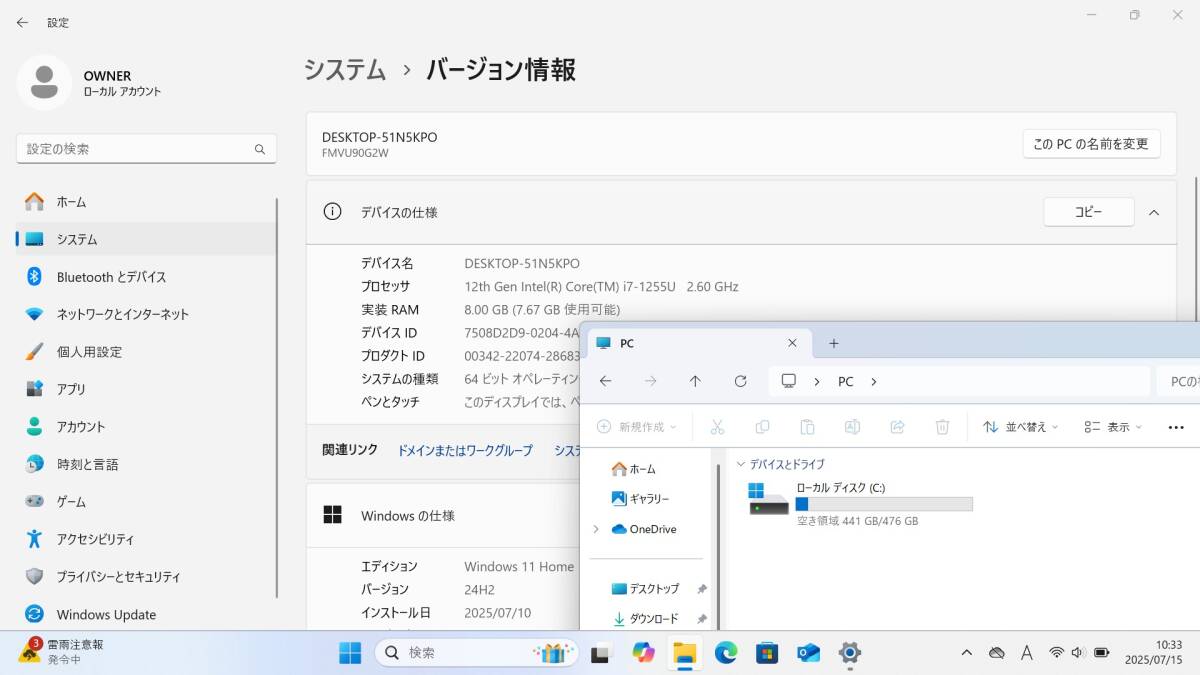Image resolution: width=1200 pixels, height=675 pixels.
Task: Click the Windows Update sidebar icon
Action: 34,614
